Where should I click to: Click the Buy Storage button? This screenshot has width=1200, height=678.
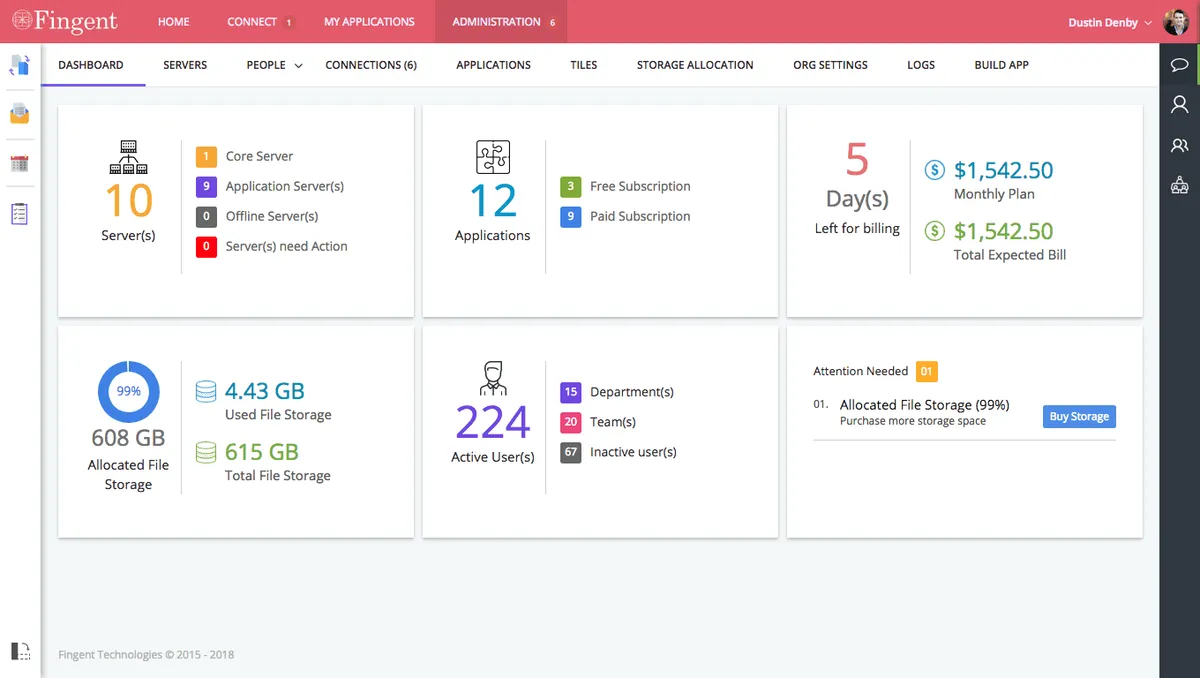(x=1079, y=417)
